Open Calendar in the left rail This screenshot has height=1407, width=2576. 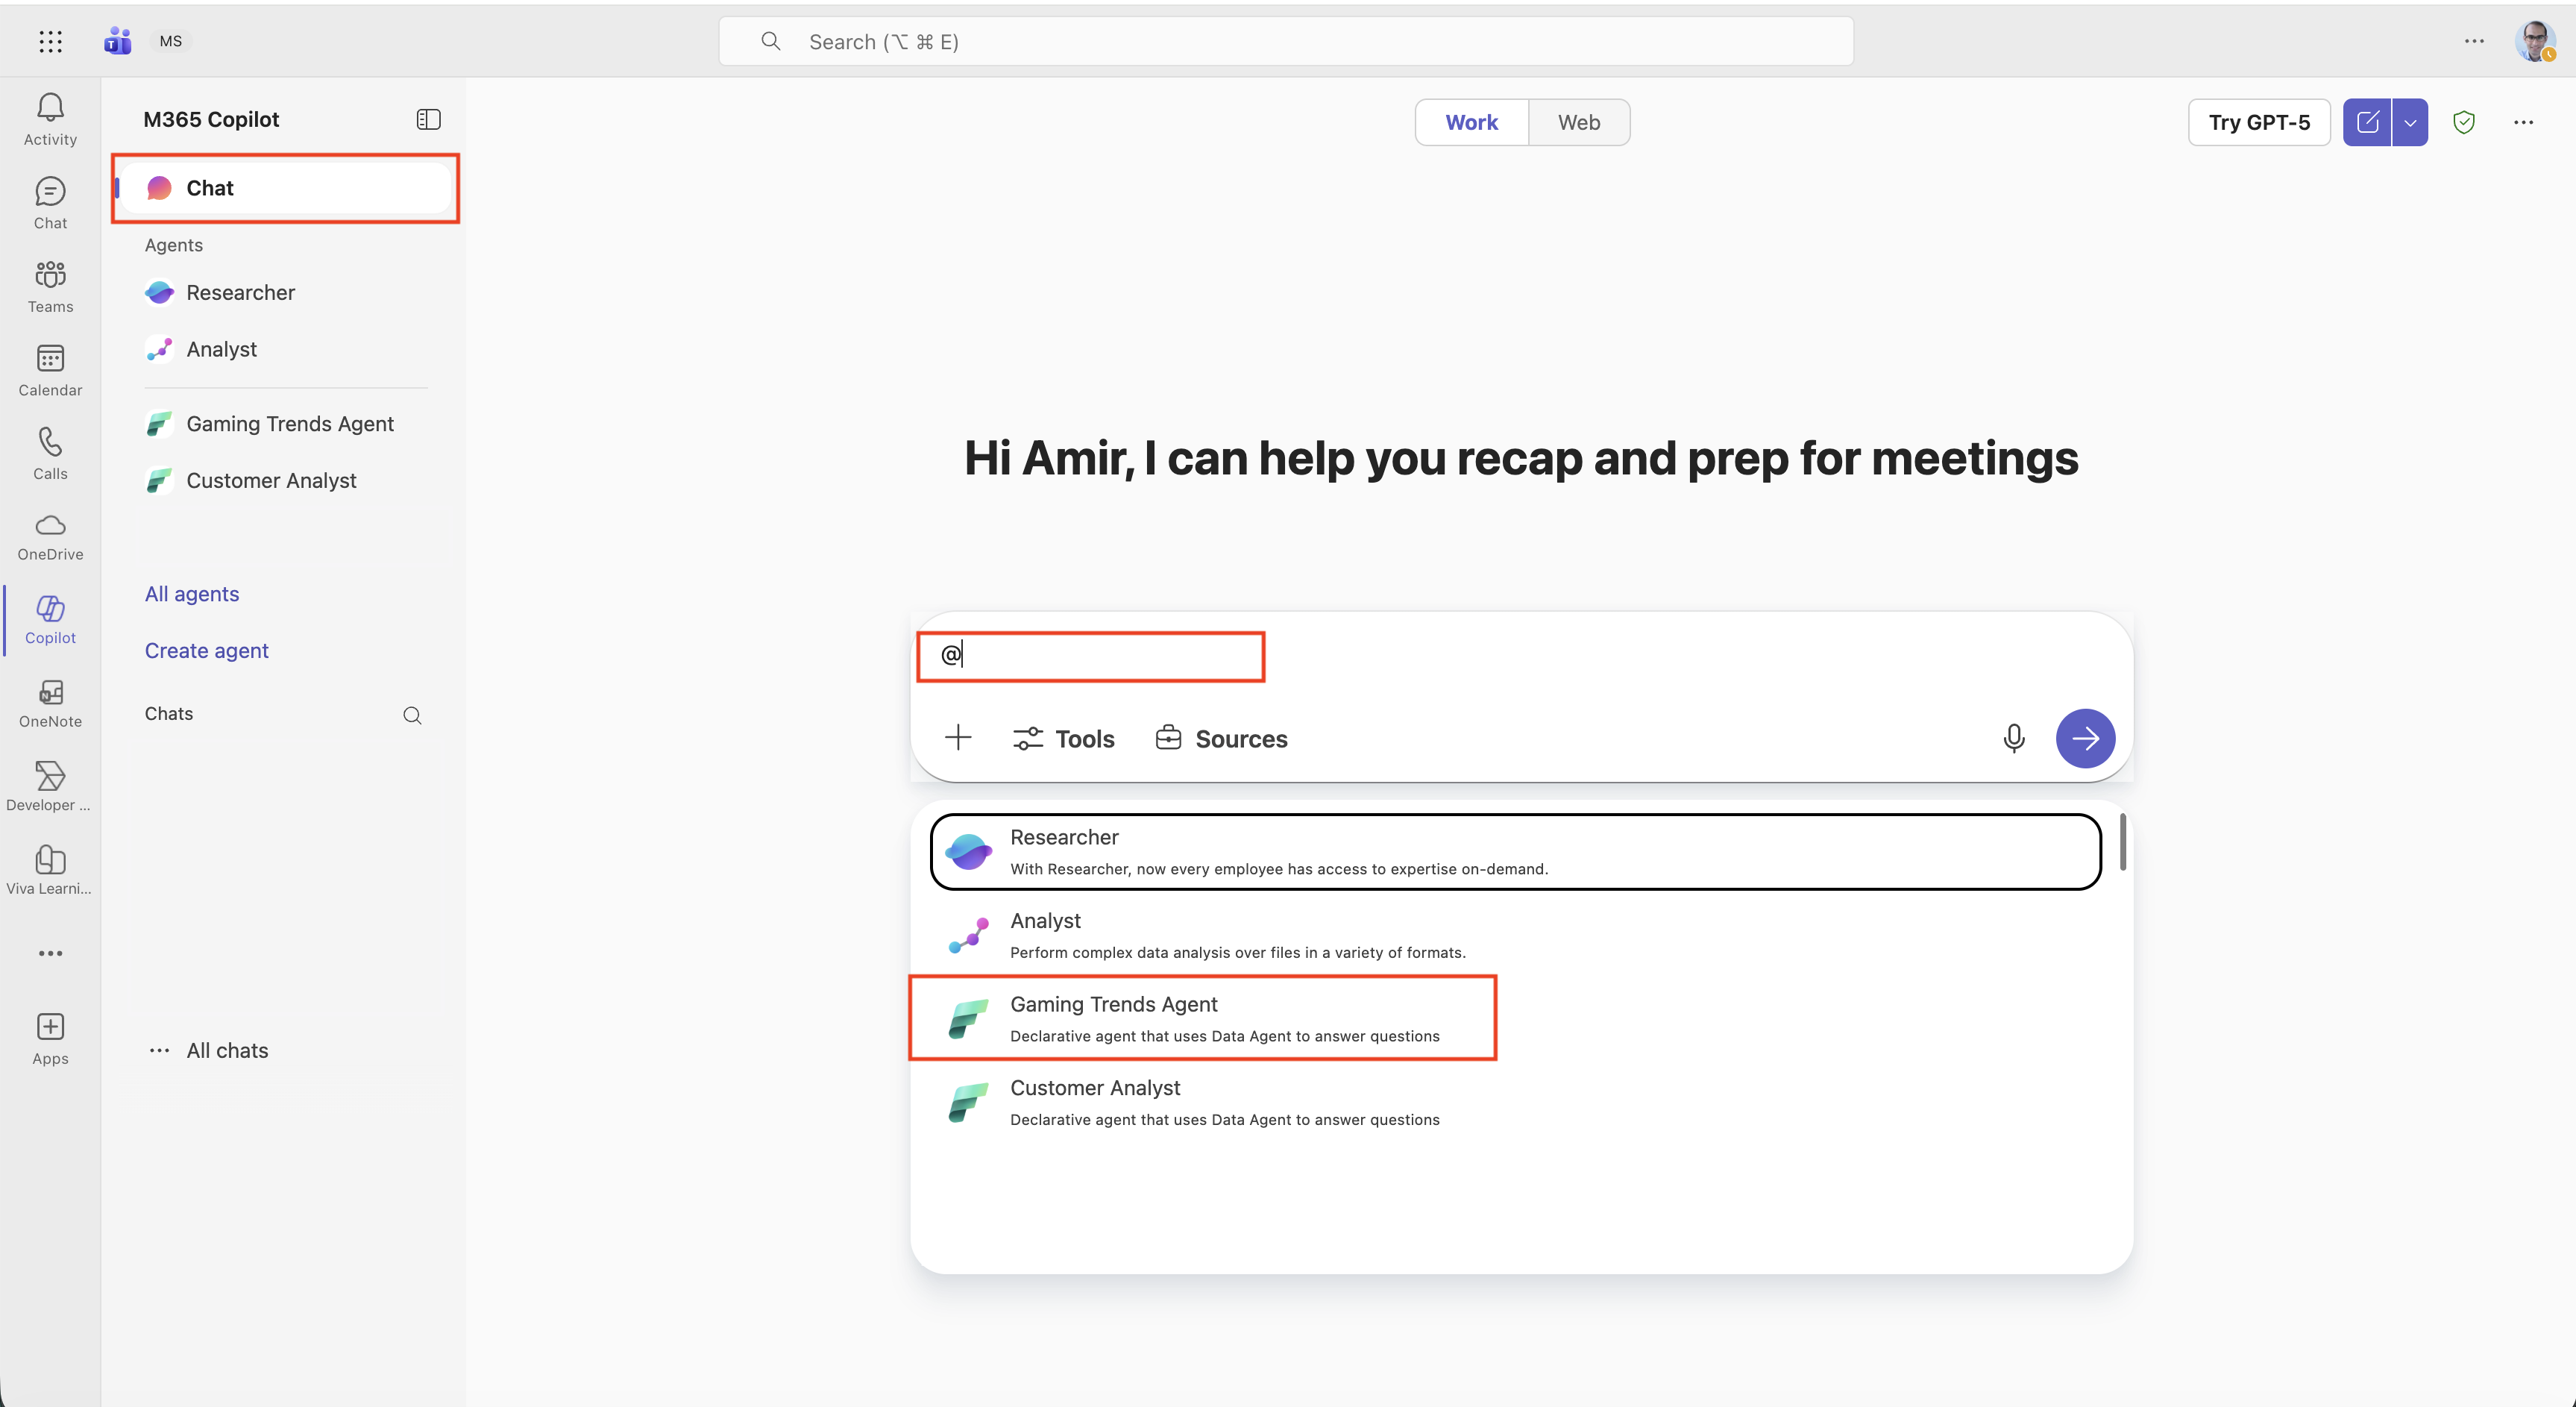[50, 370]
